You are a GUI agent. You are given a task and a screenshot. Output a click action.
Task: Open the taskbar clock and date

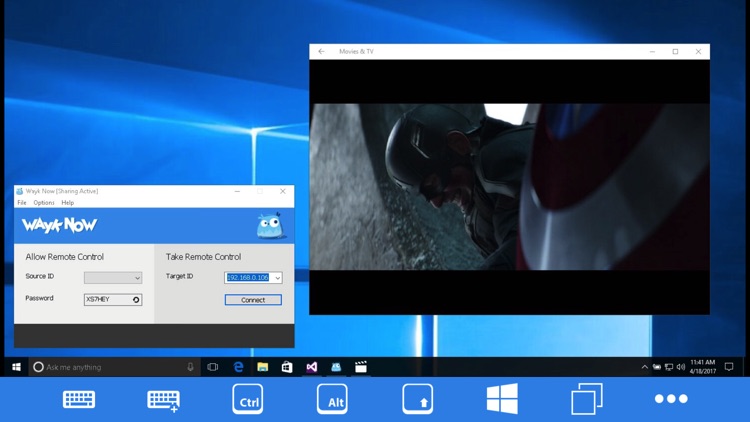(x=703, y=367)
